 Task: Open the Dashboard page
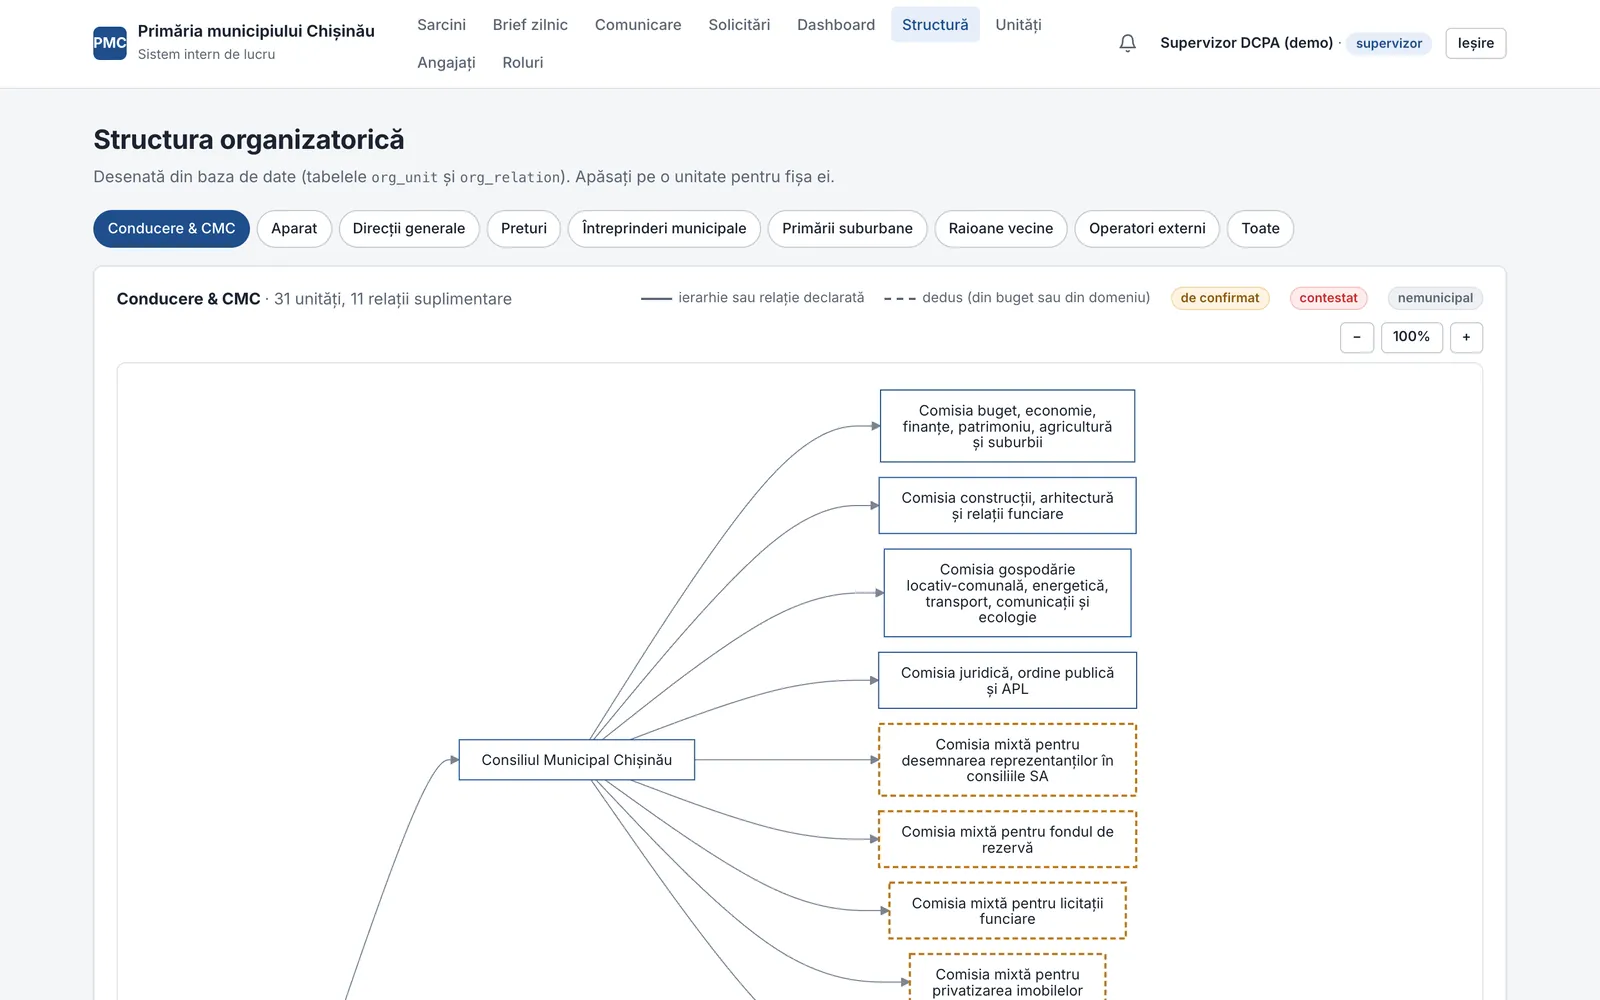(x=836, y=25)
